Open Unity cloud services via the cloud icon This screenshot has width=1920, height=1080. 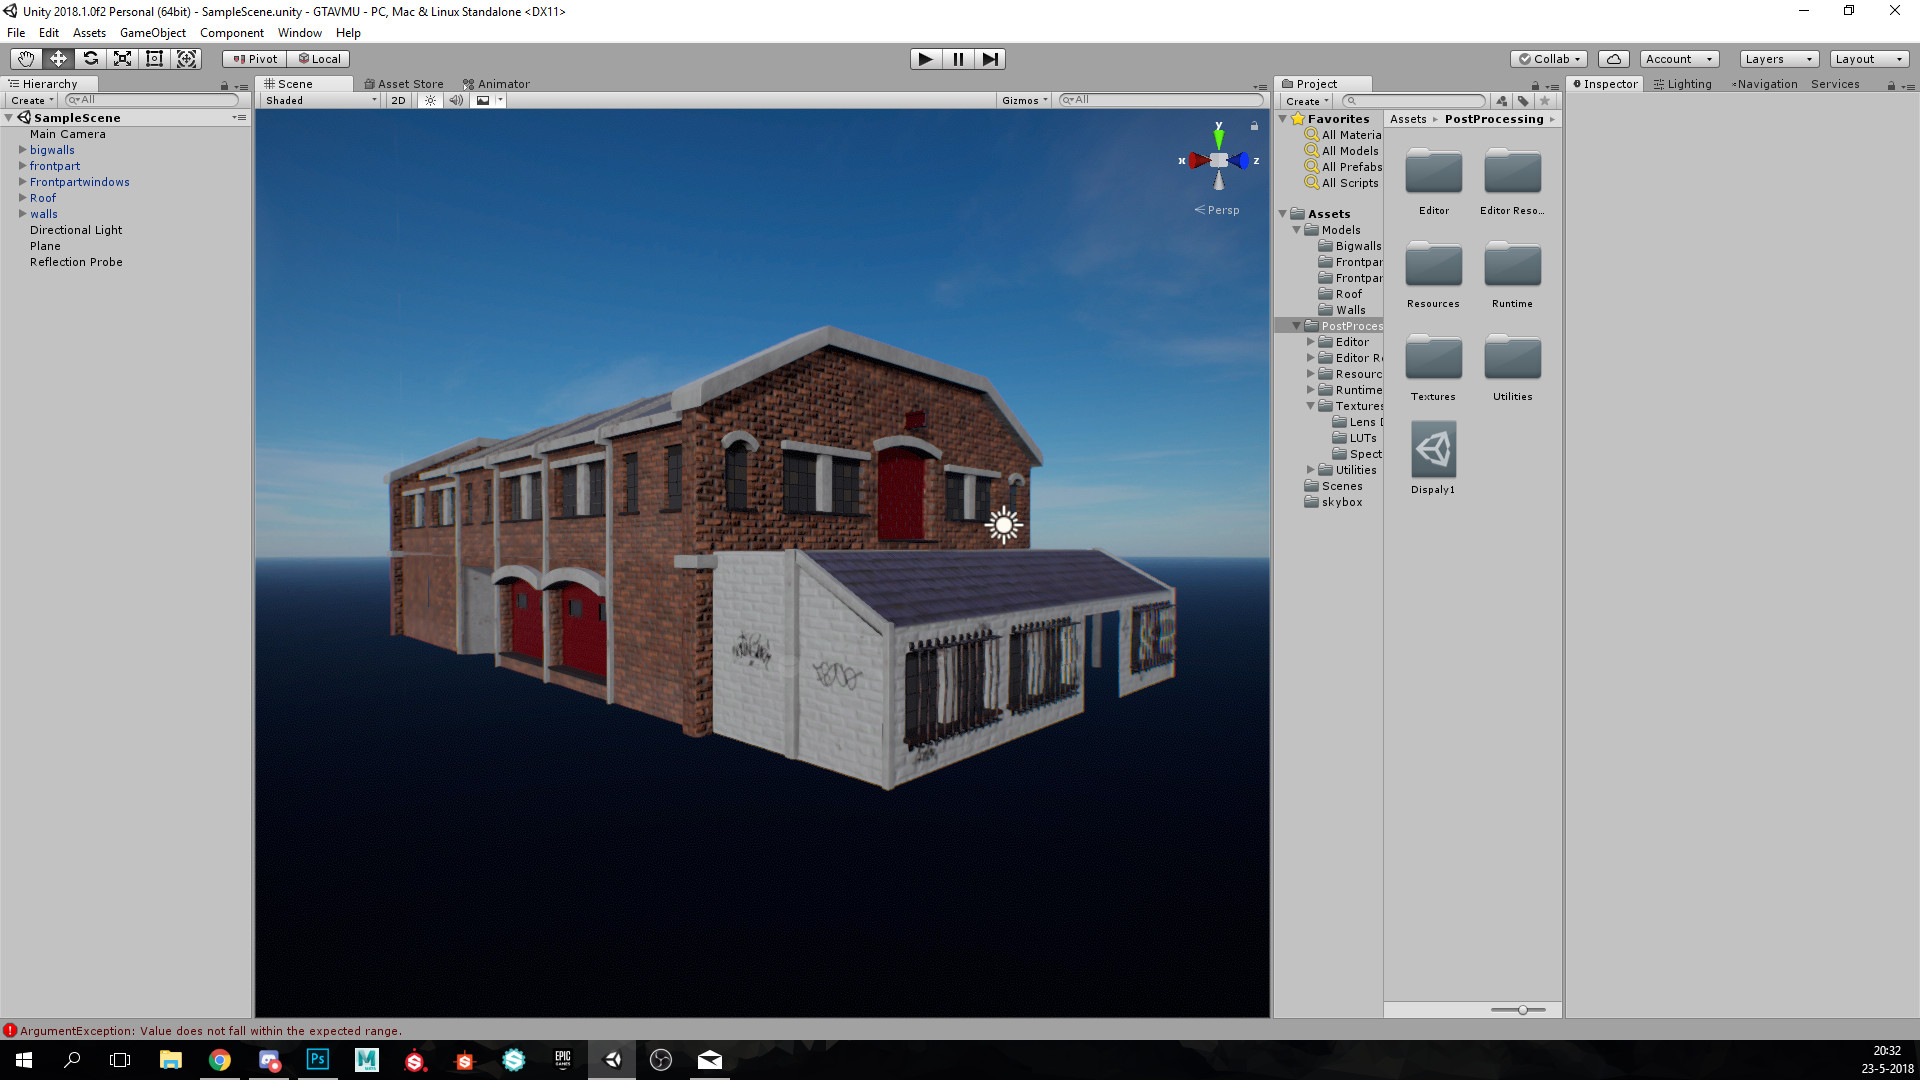point(1613,58)
